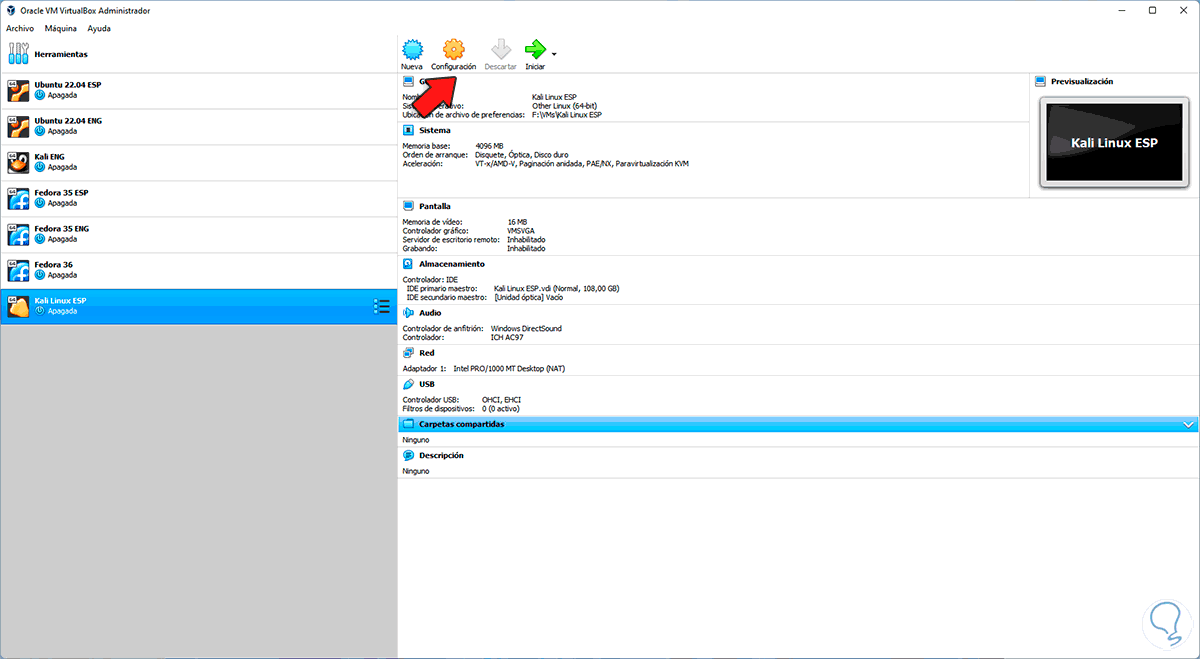Click 'Disquete, Óptica, Disco duro' boot order
This screenshot has height=659, width=1200.
(523, 155)
